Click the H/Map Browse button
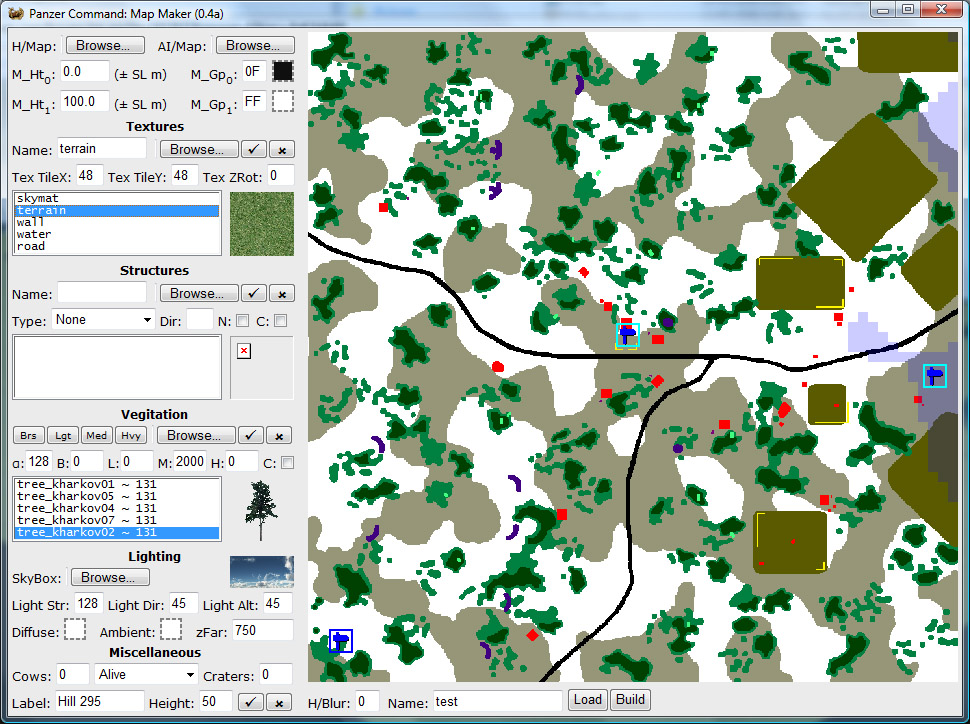Screen dimensions: 970x724 105,45
